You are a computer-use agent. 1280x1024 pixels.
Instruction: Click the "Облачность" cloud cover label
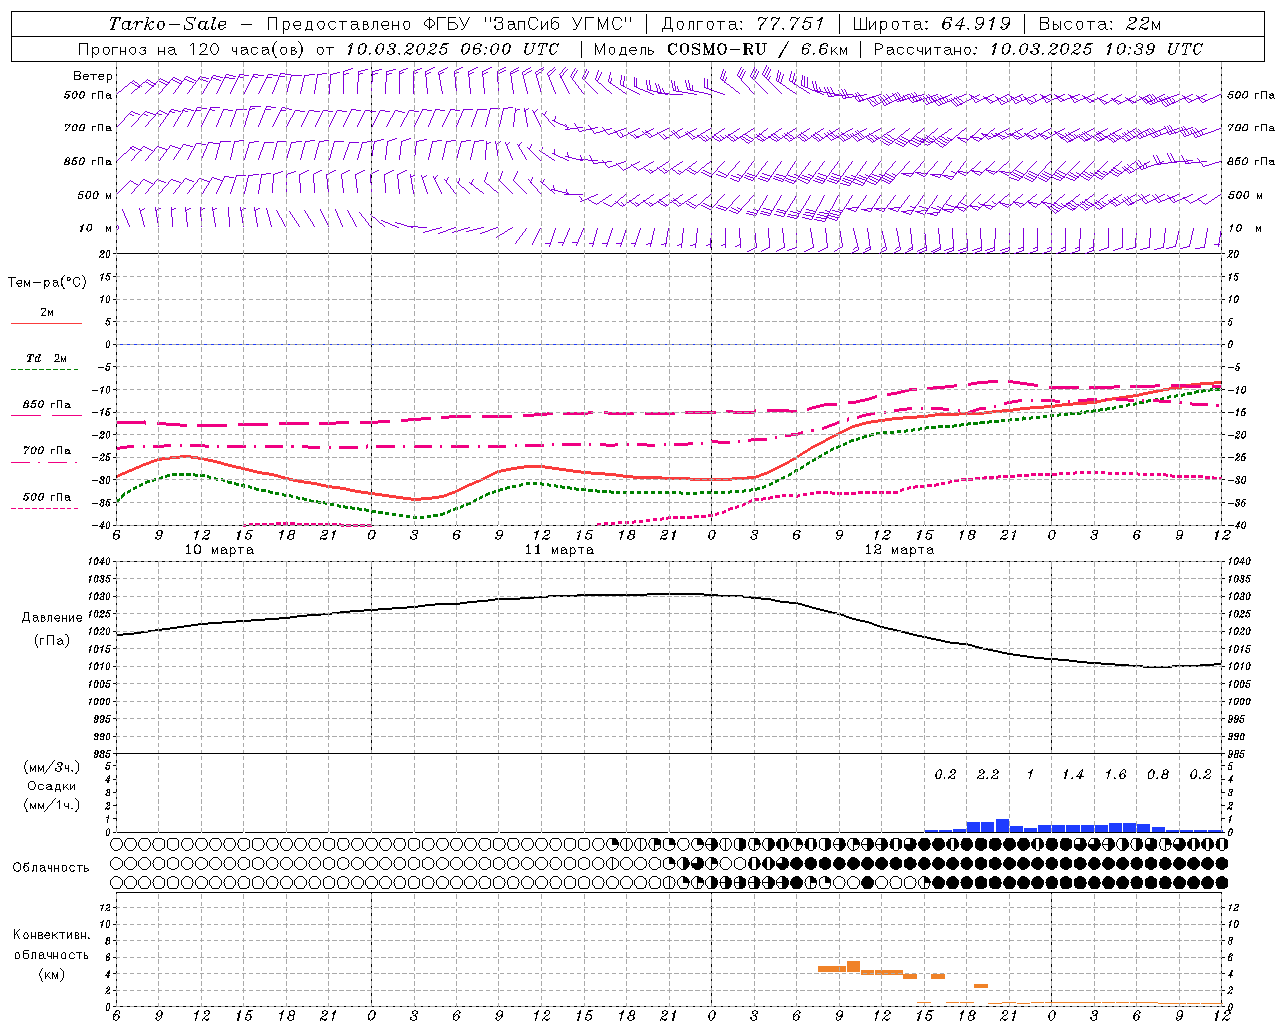(51, 867)
